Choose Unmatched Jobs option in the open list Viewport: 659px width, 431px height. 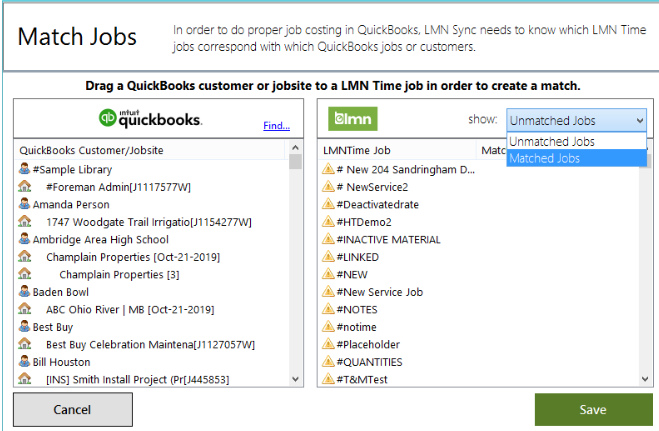[576, 142]
